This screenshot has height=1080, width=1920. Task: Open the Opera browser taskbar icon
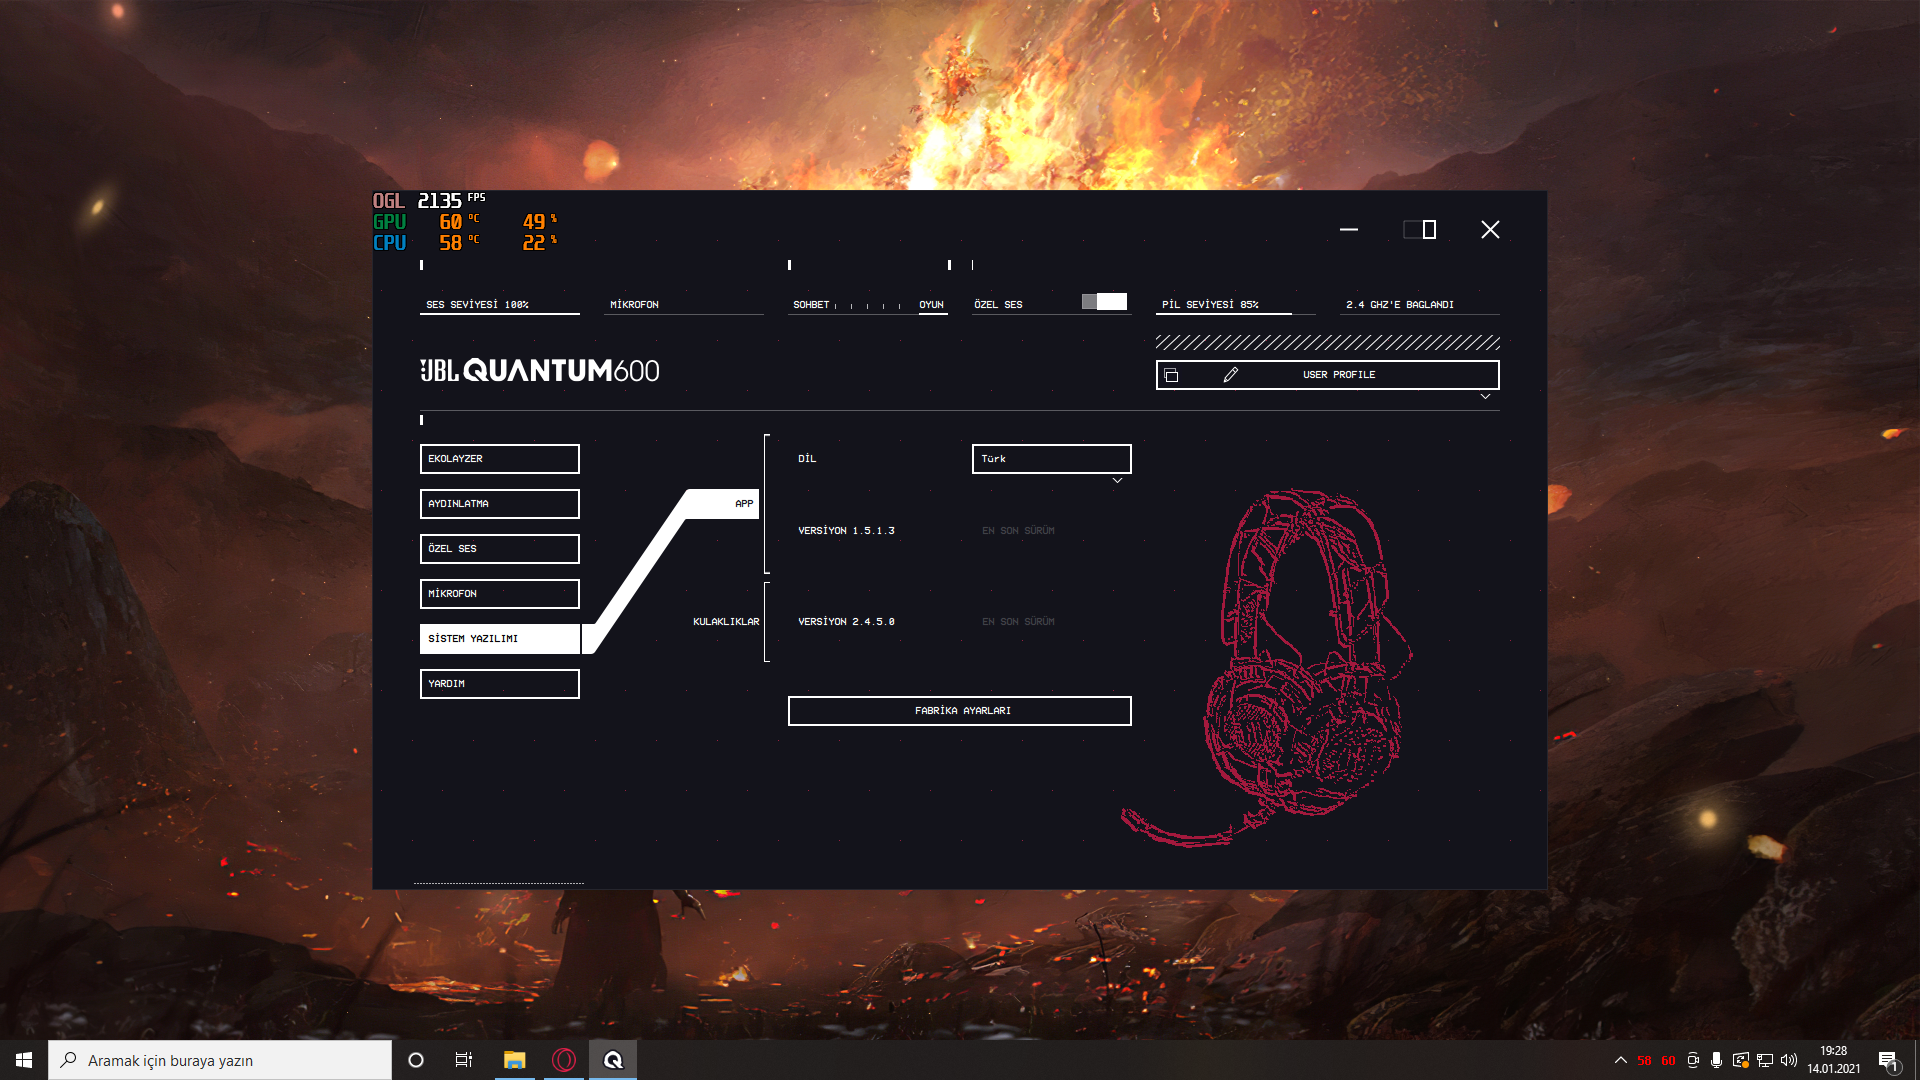[x=564, y=1060]
